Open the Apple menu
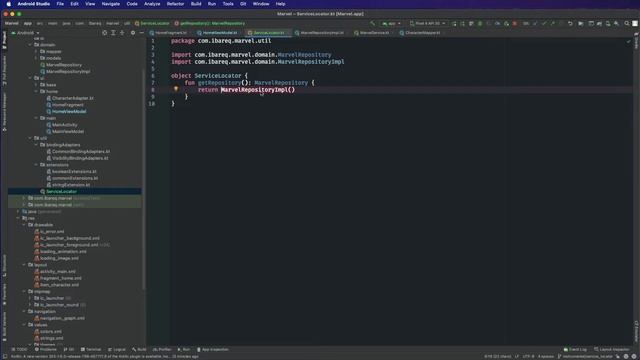The height and width of the screenshot is (360, 640). point(9,4)
